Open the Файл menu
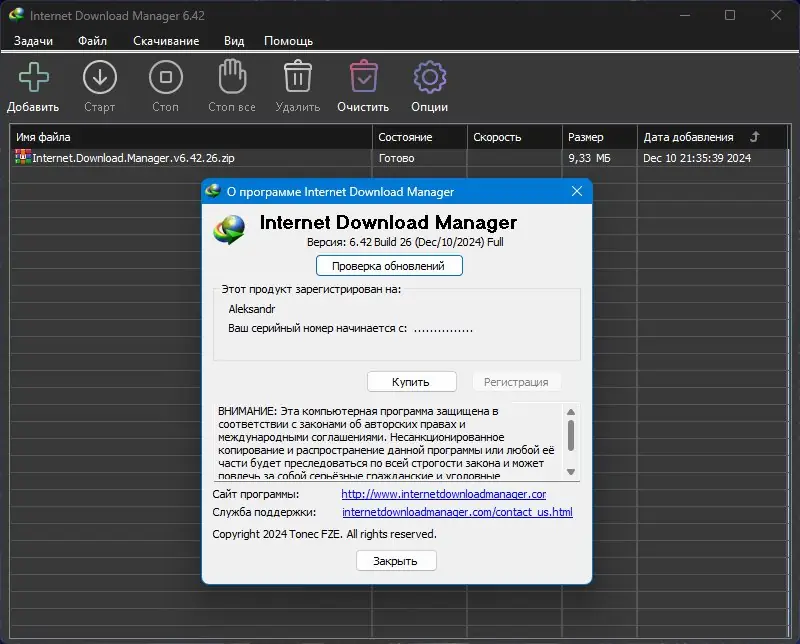The image size is (800, 644). (92, 41)
